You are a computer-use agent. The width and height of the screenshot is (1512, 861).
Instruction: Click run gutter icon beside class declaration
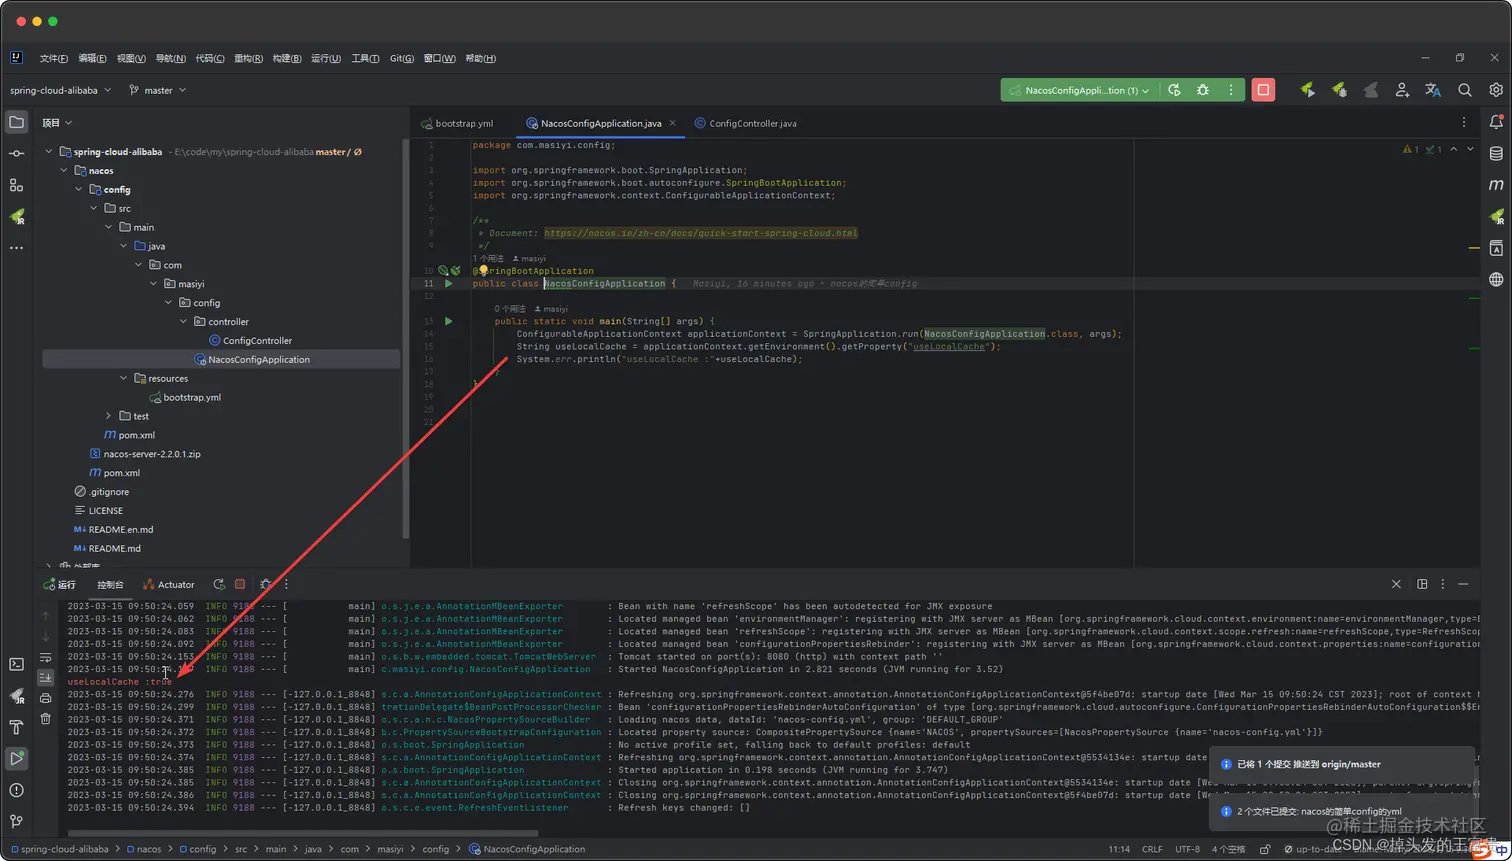pyautogui.click(x=448, y=284)
